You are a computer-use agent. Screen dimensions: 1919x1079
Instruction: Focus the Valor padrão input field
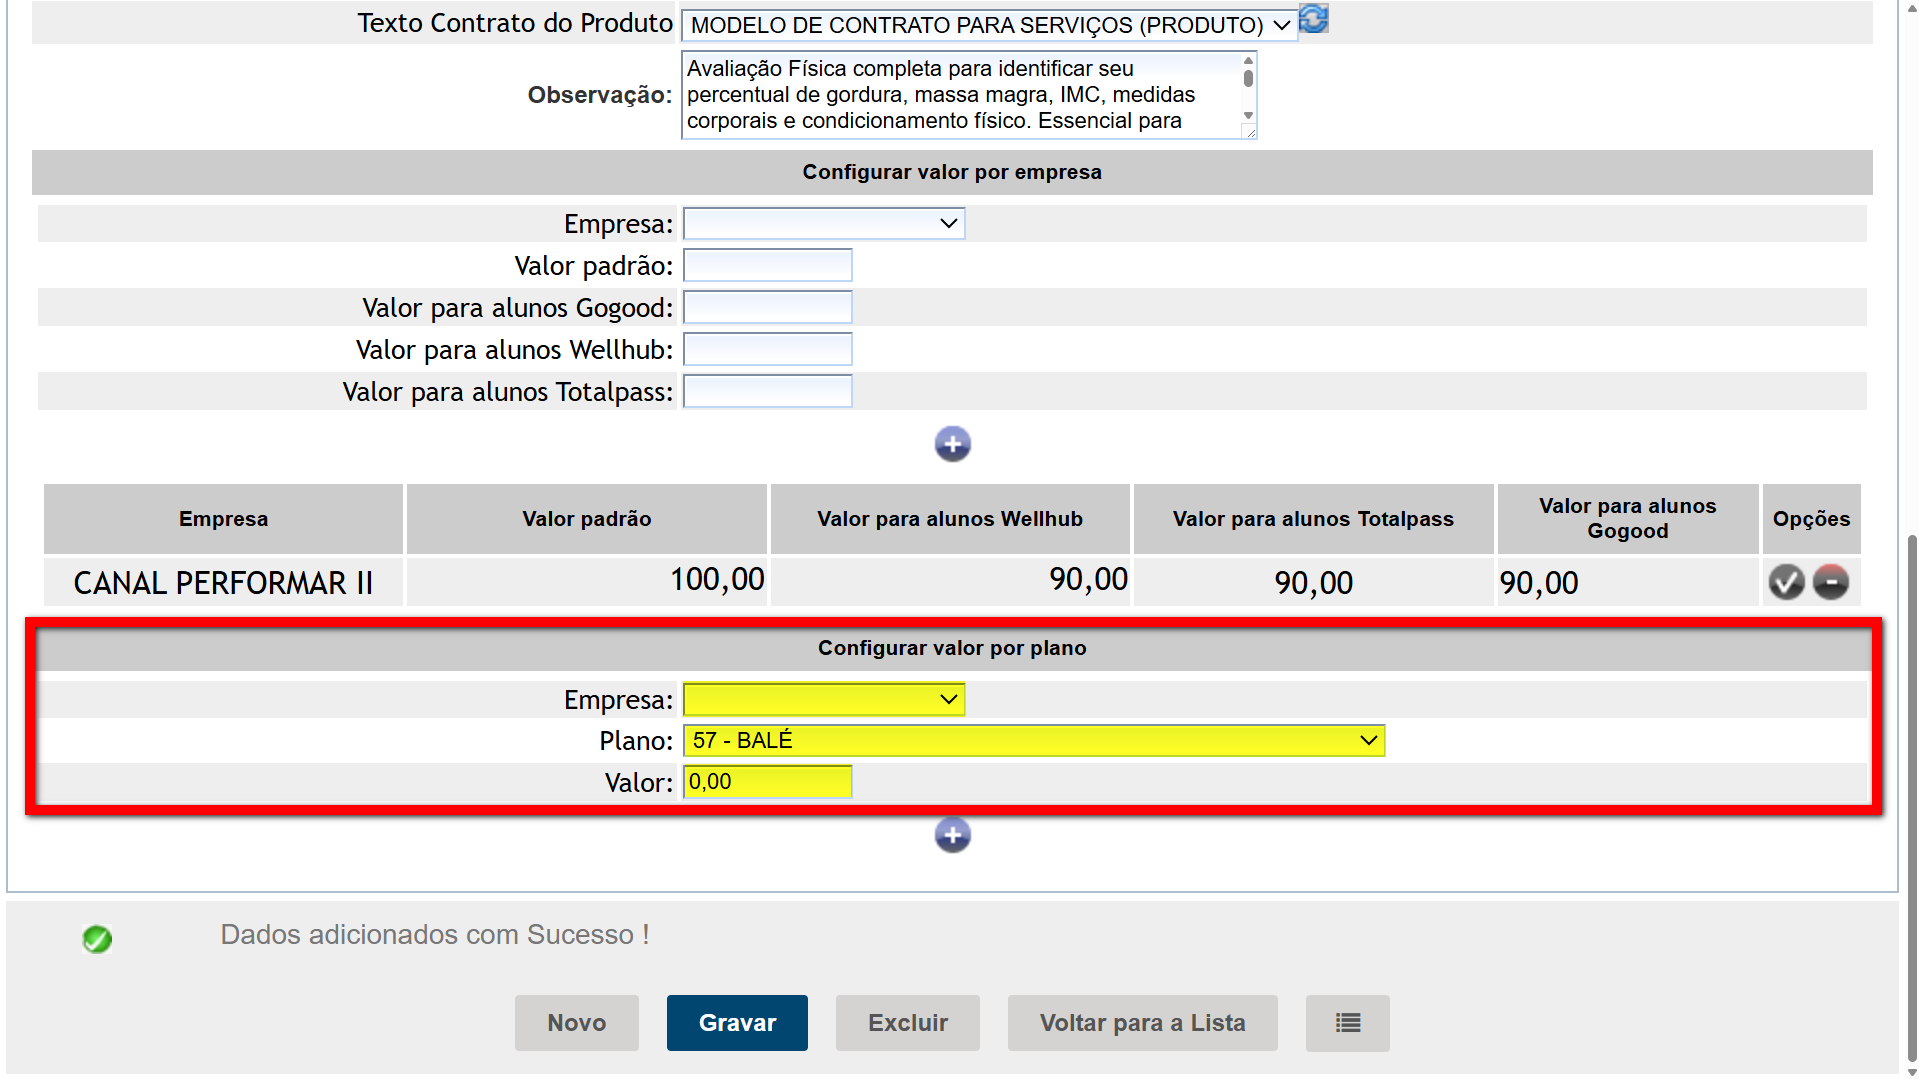[x=767, y=266]
